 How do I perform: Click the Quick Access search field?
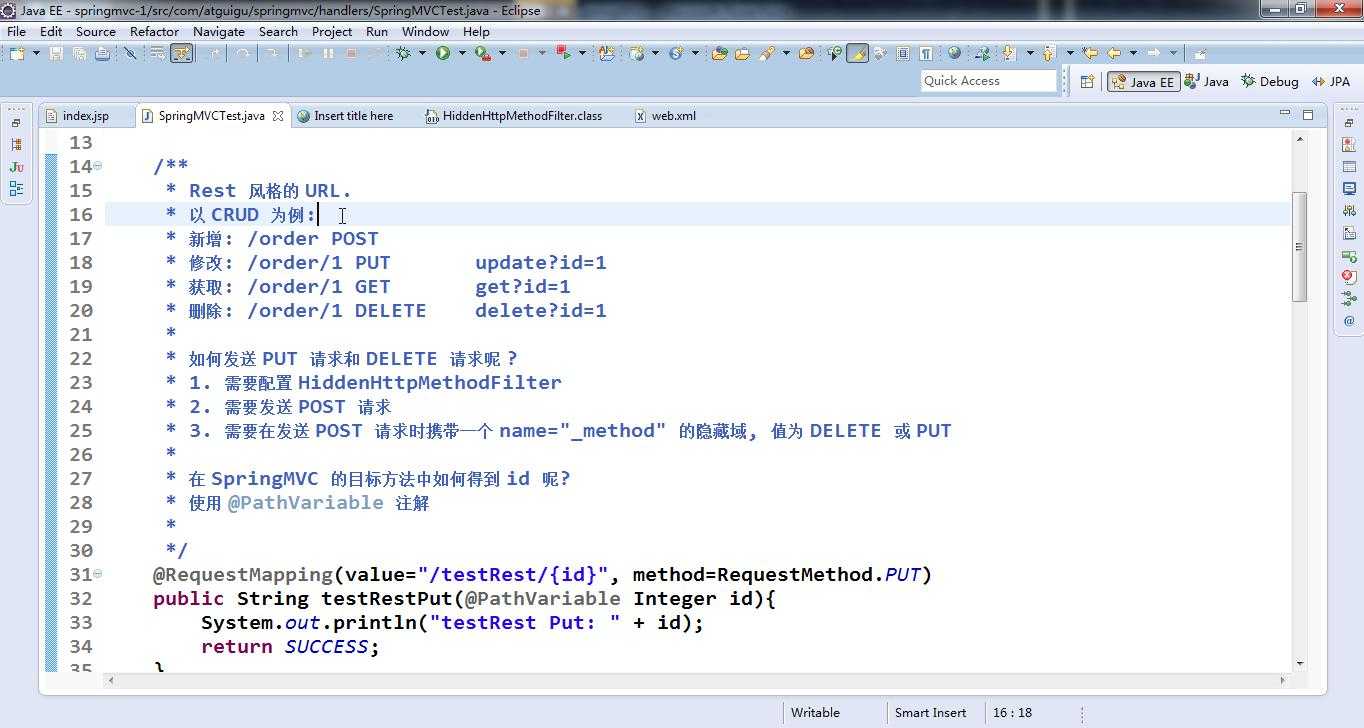point(988,81)
